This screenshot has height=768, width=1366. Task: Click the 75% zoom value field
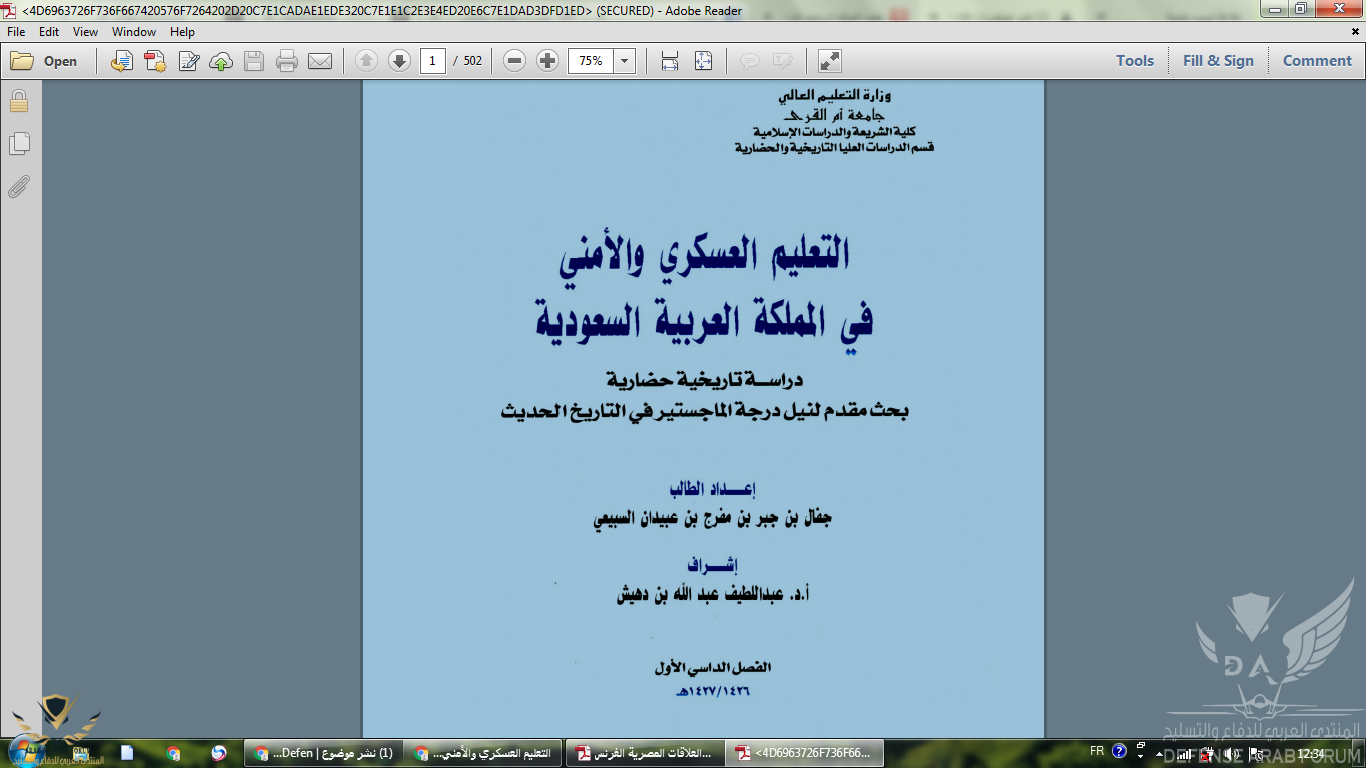(x=591, y=61)
